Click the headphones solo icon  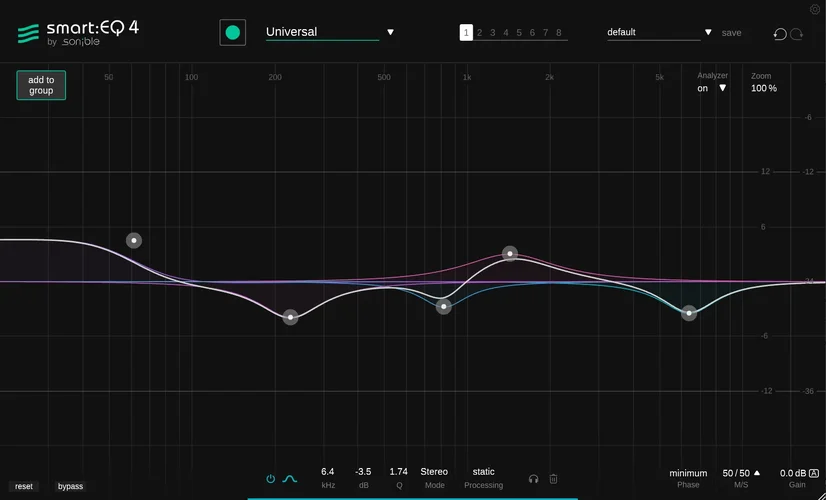pyautogui.click(x=533, y=479)
